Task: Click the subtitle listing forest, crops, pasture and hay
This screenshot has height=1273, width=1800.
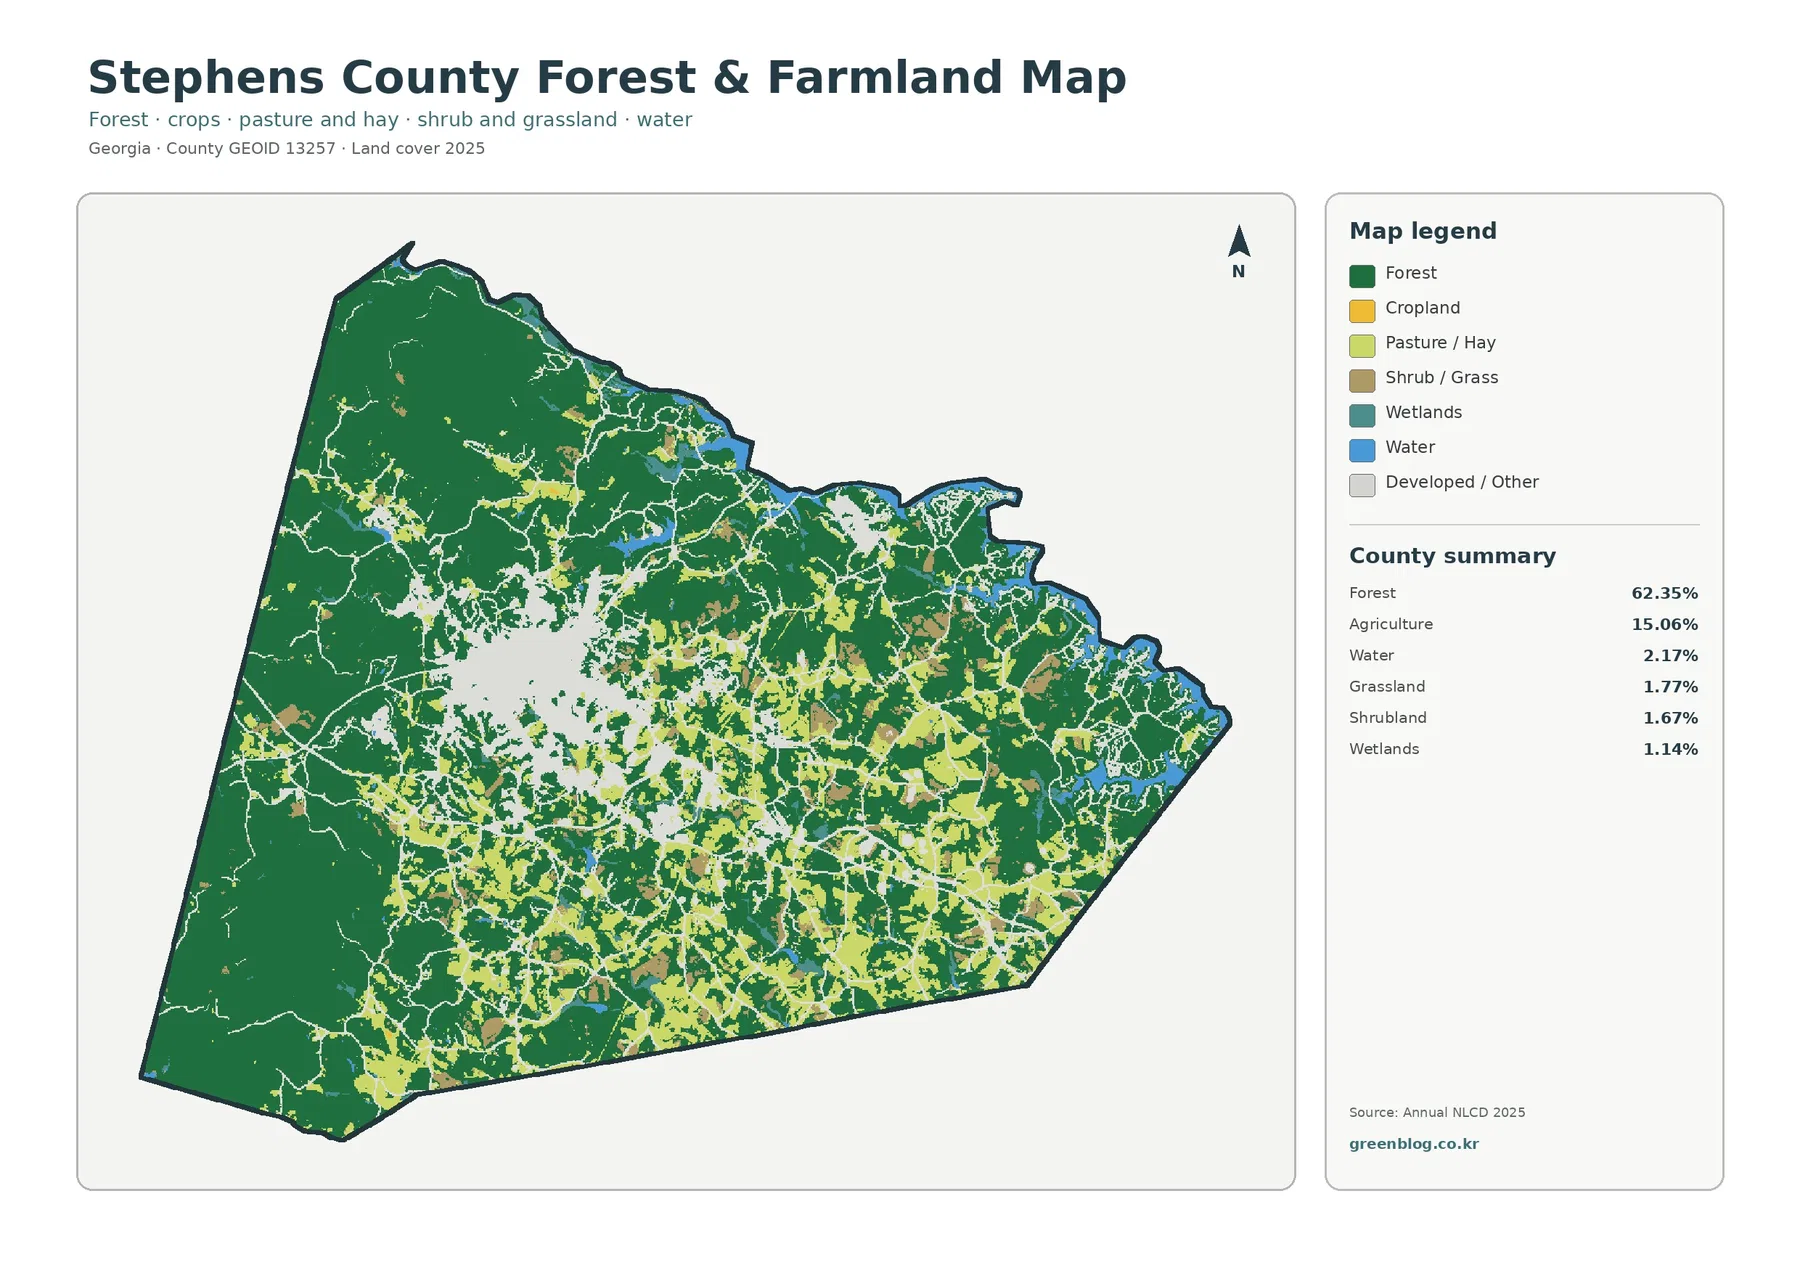Action: point(390,120)
